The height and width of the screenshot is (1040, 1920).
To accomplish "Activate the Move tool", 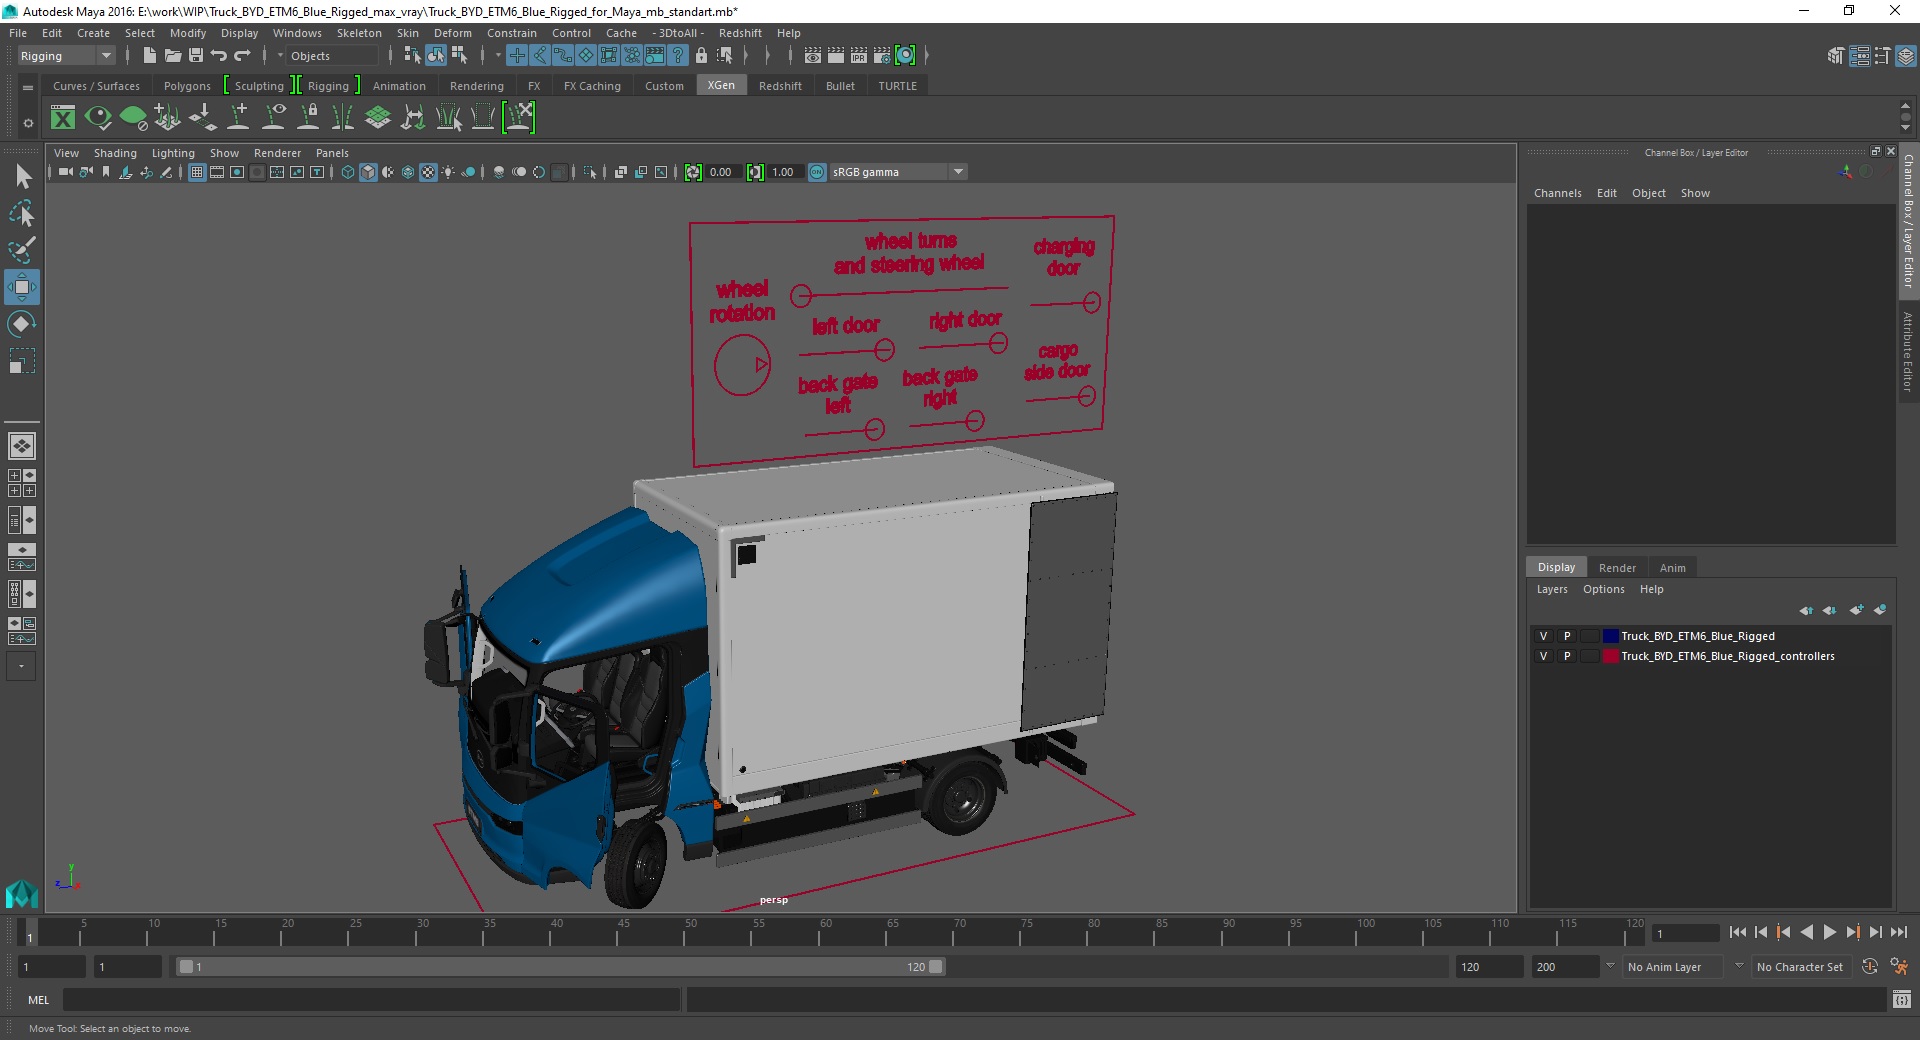I will click(22, 287).
